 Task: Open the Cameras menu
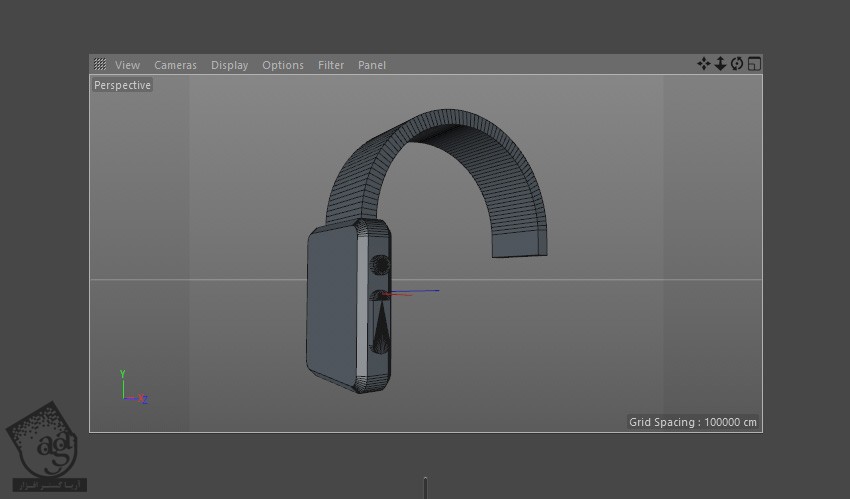[175, 65]
